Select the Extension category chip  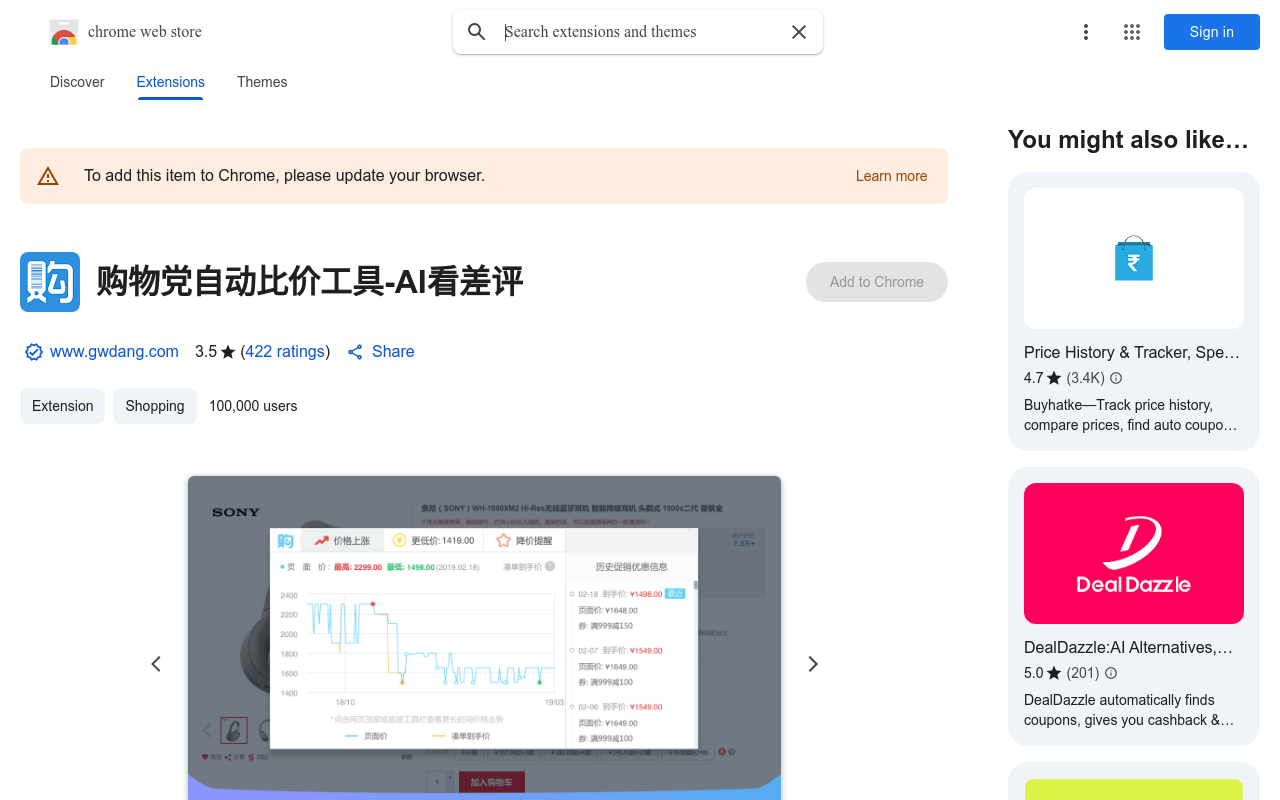62,406
